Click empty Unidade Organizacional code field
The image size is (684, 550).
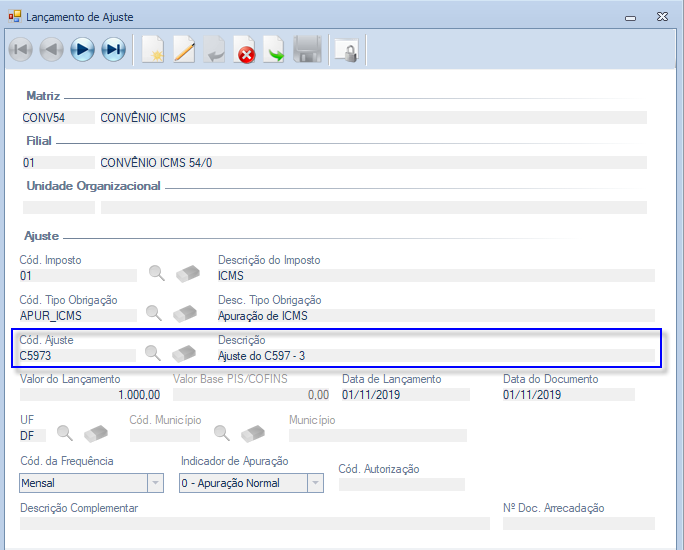pos(58,207)
